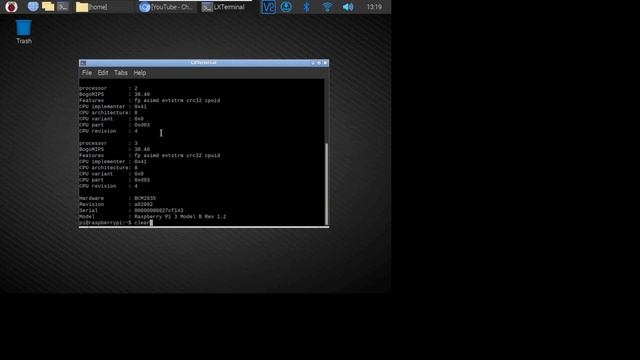640x360 pixels.
Task: Click the LXTerminal title bar window icon
Action: (x=83, y=63)
